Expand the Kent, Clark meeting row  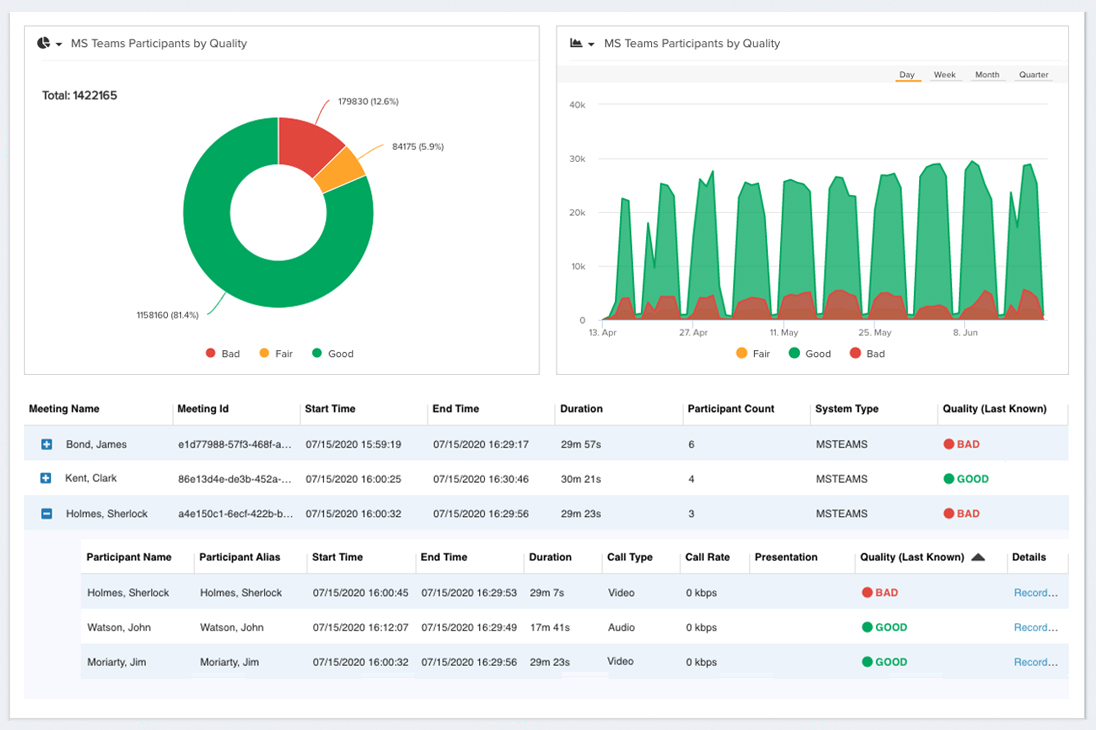tap(46, 478)
